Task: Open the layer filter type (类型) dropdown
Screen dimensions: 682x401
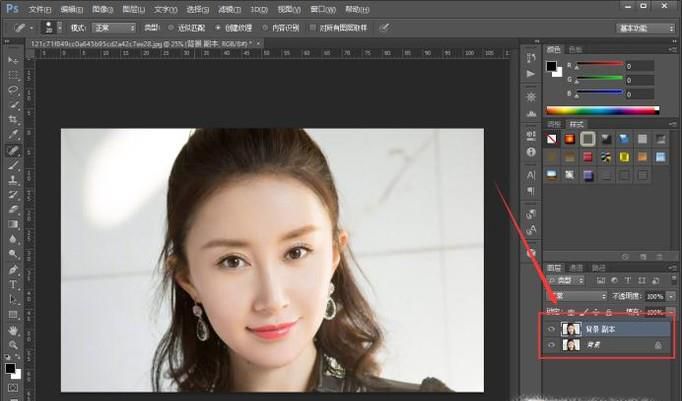Action: tap(566, 281)
